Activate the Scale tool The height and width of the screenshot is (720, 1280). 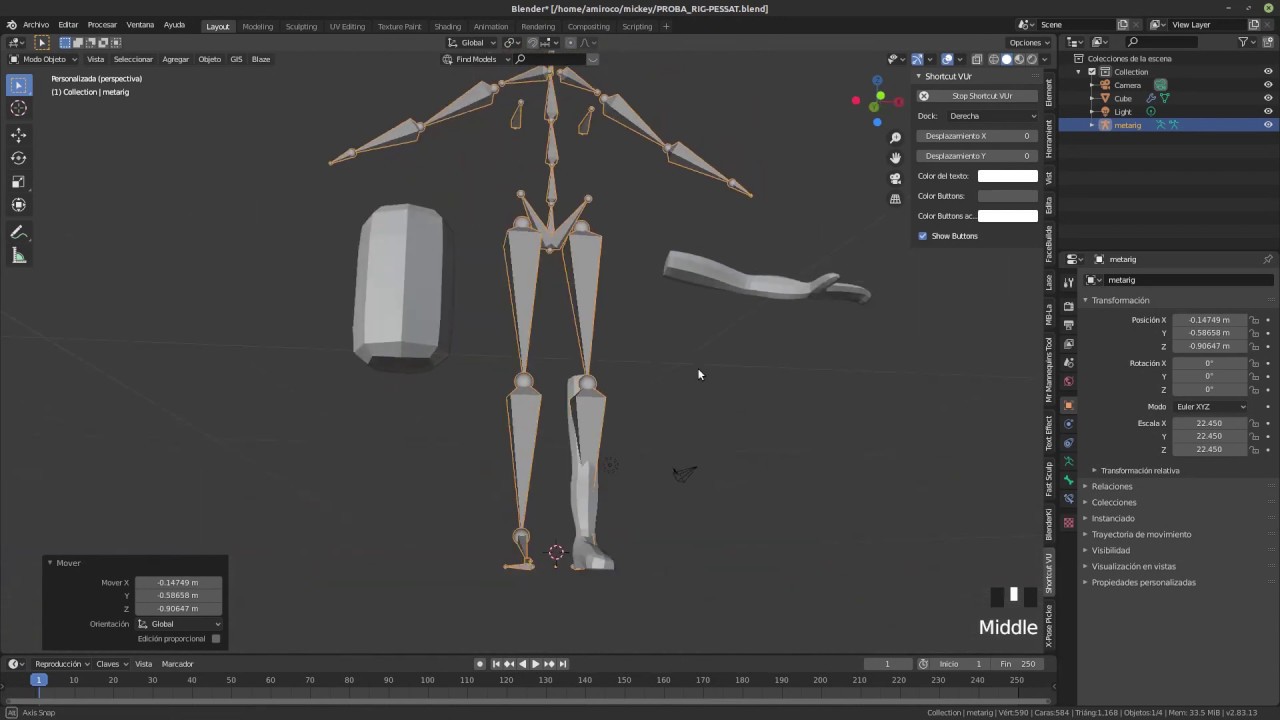point(18,181)
